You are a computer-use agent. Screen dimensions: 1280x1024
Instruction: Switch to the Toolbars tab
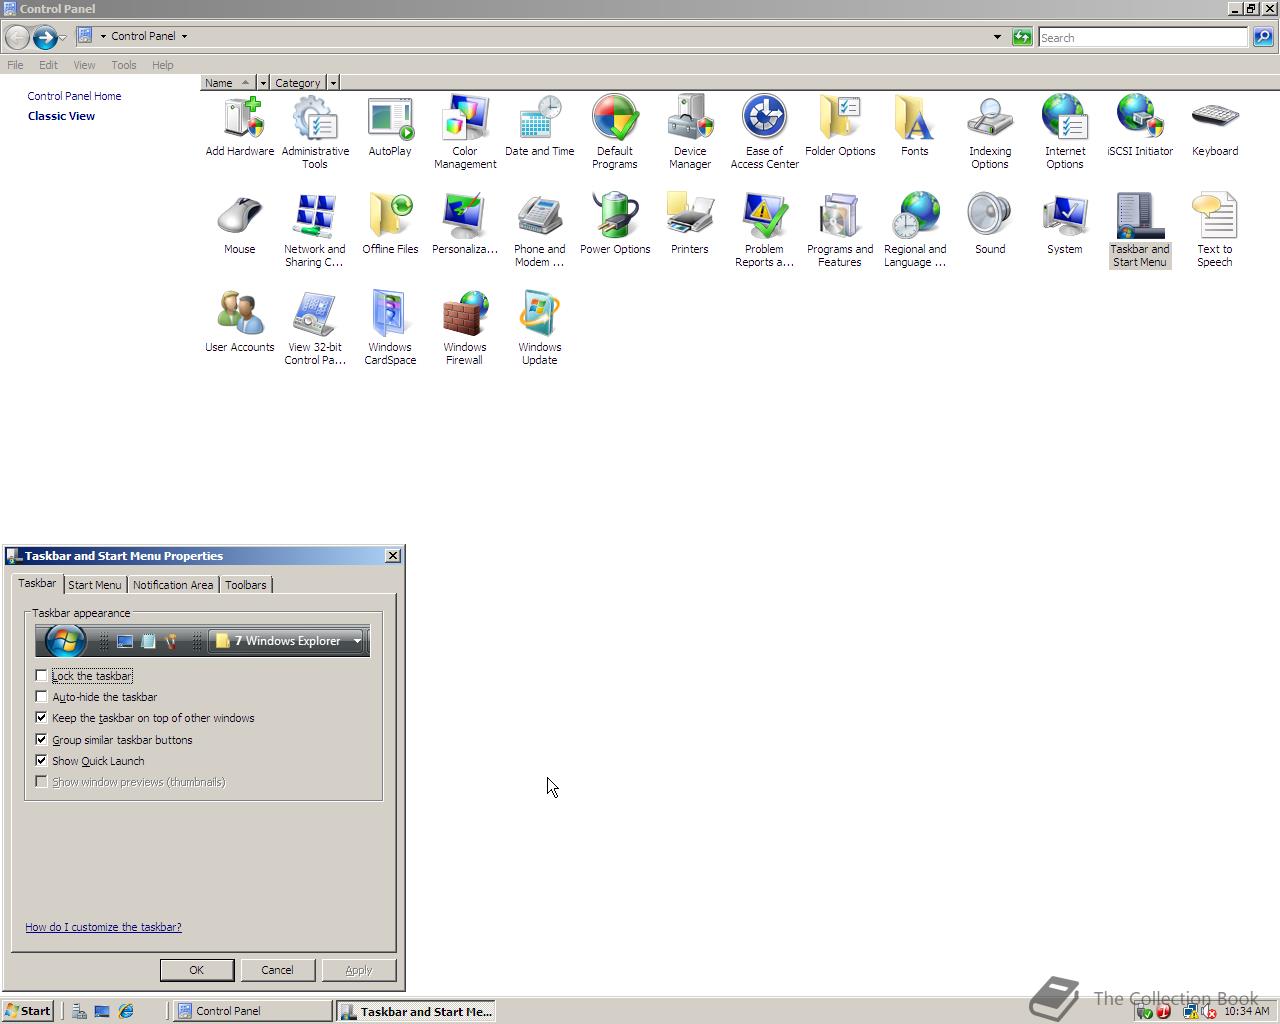(246, 585)
